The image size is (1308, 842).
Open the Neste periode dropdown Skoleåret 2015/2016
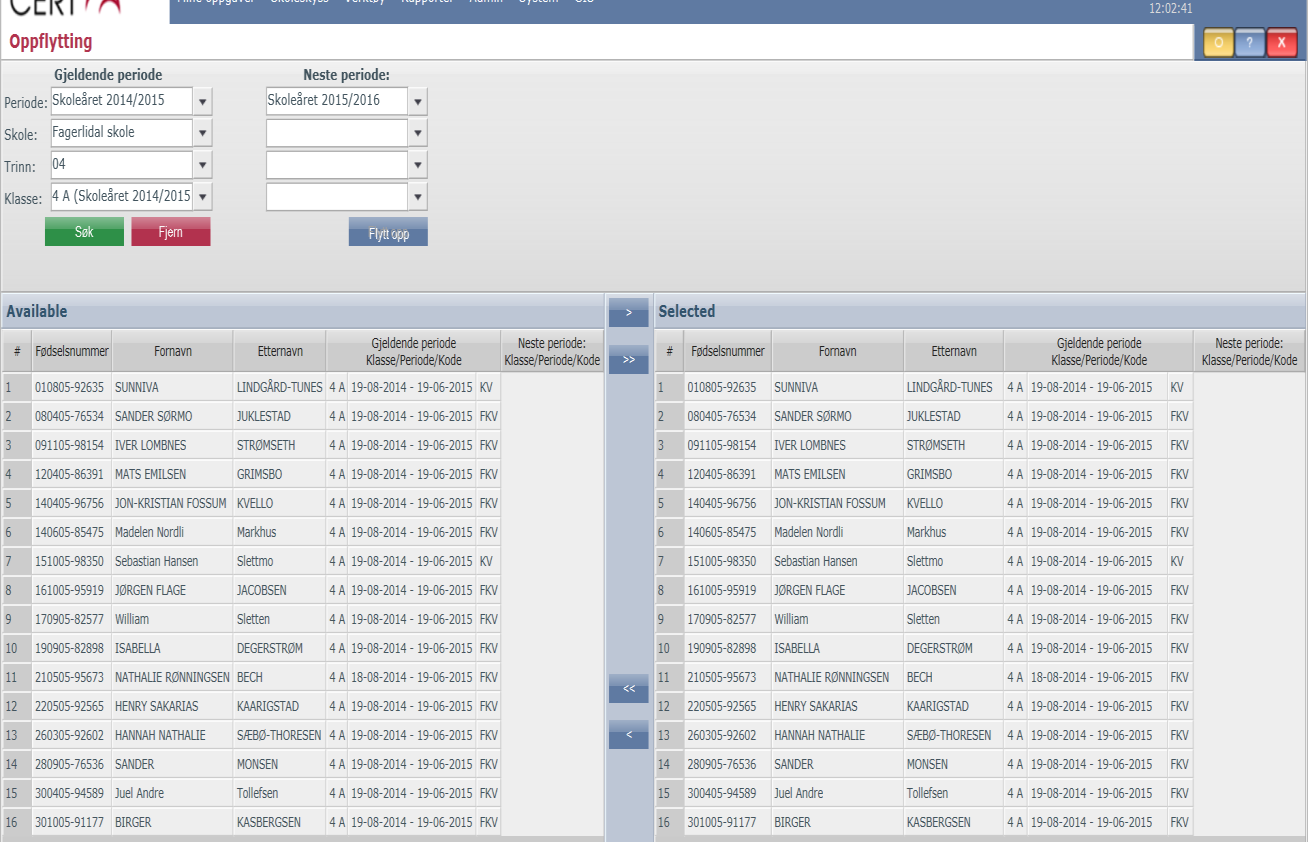418,102
